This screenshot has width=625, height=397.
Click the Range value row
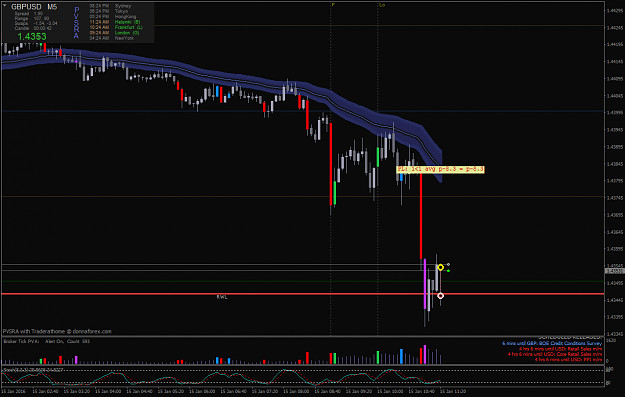[32, 18]
